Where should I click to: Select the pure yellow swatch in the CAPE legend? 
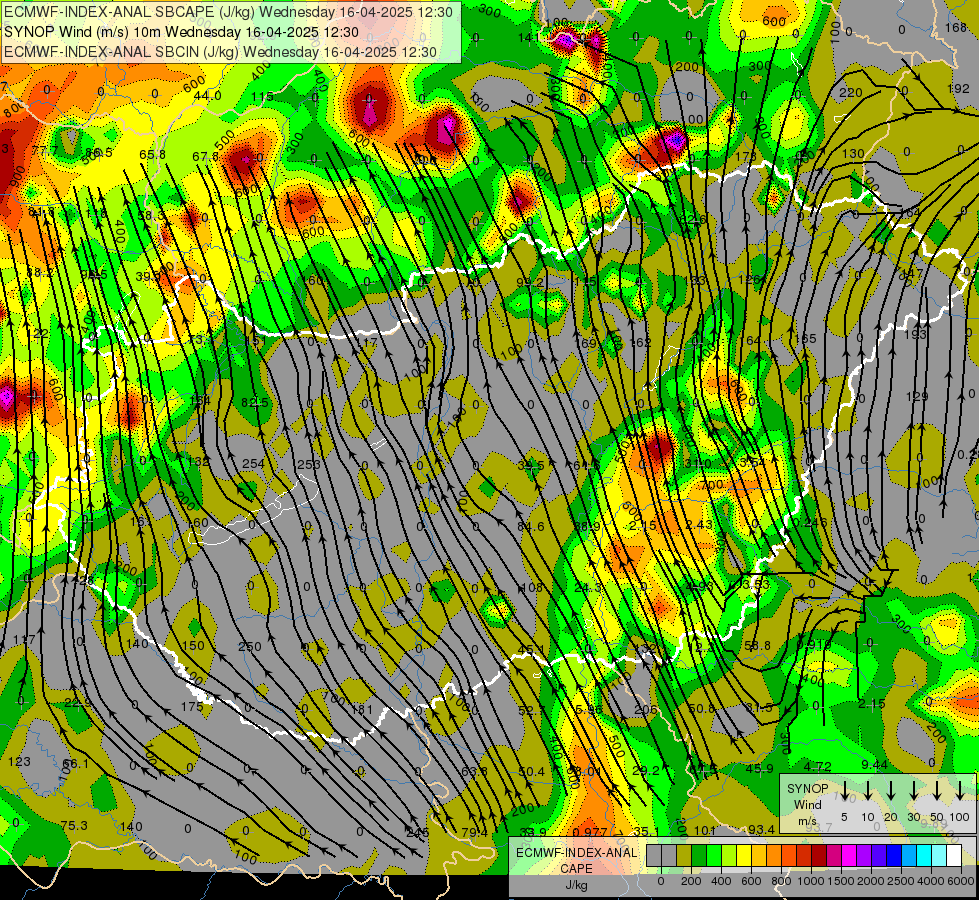click(x=744, y=855)
